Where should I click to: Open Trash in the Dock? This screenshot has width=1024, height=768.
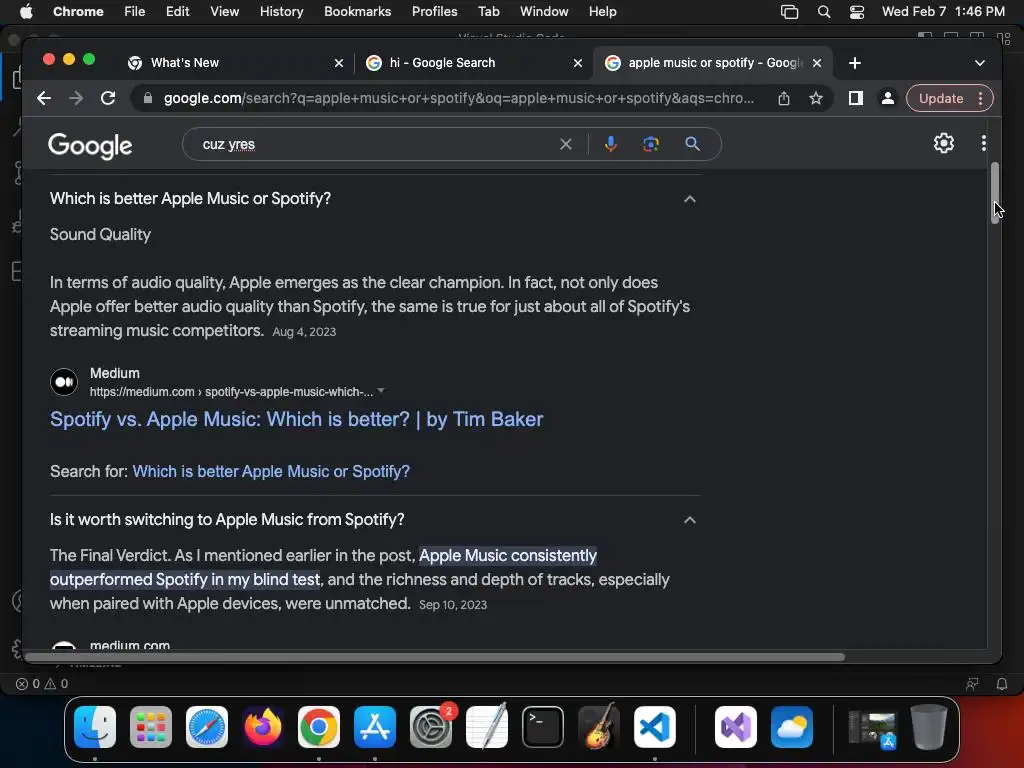coord(929,727)
